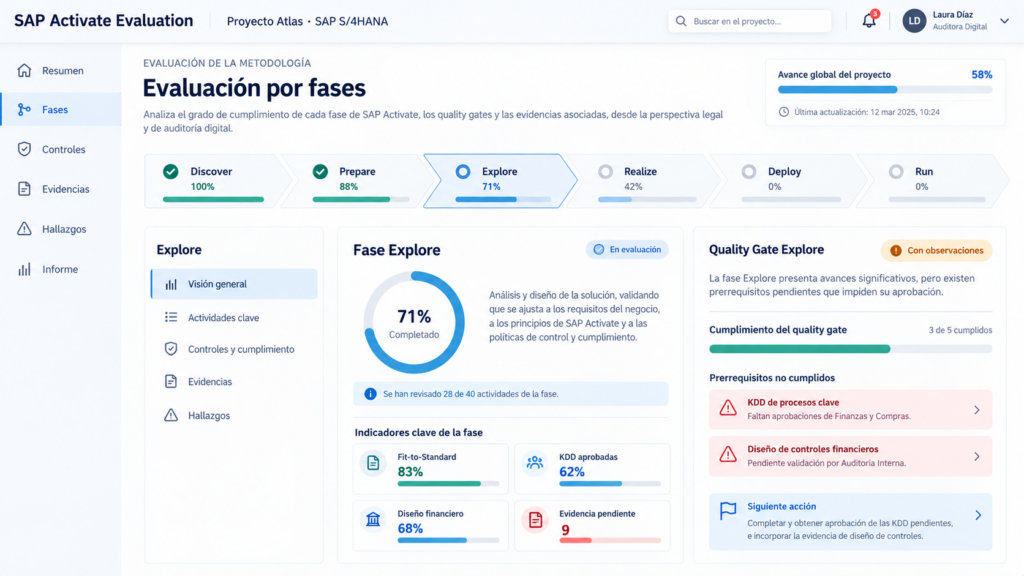Click the Controles shield icon in main sidebar
Image resolution: width=1024 pixels, height=576 pixels.
(24, 149)
